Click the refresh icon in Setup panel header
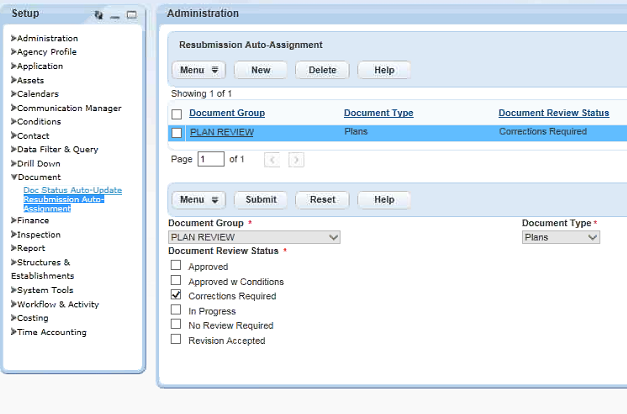627x414 pixels. (98, 15)
